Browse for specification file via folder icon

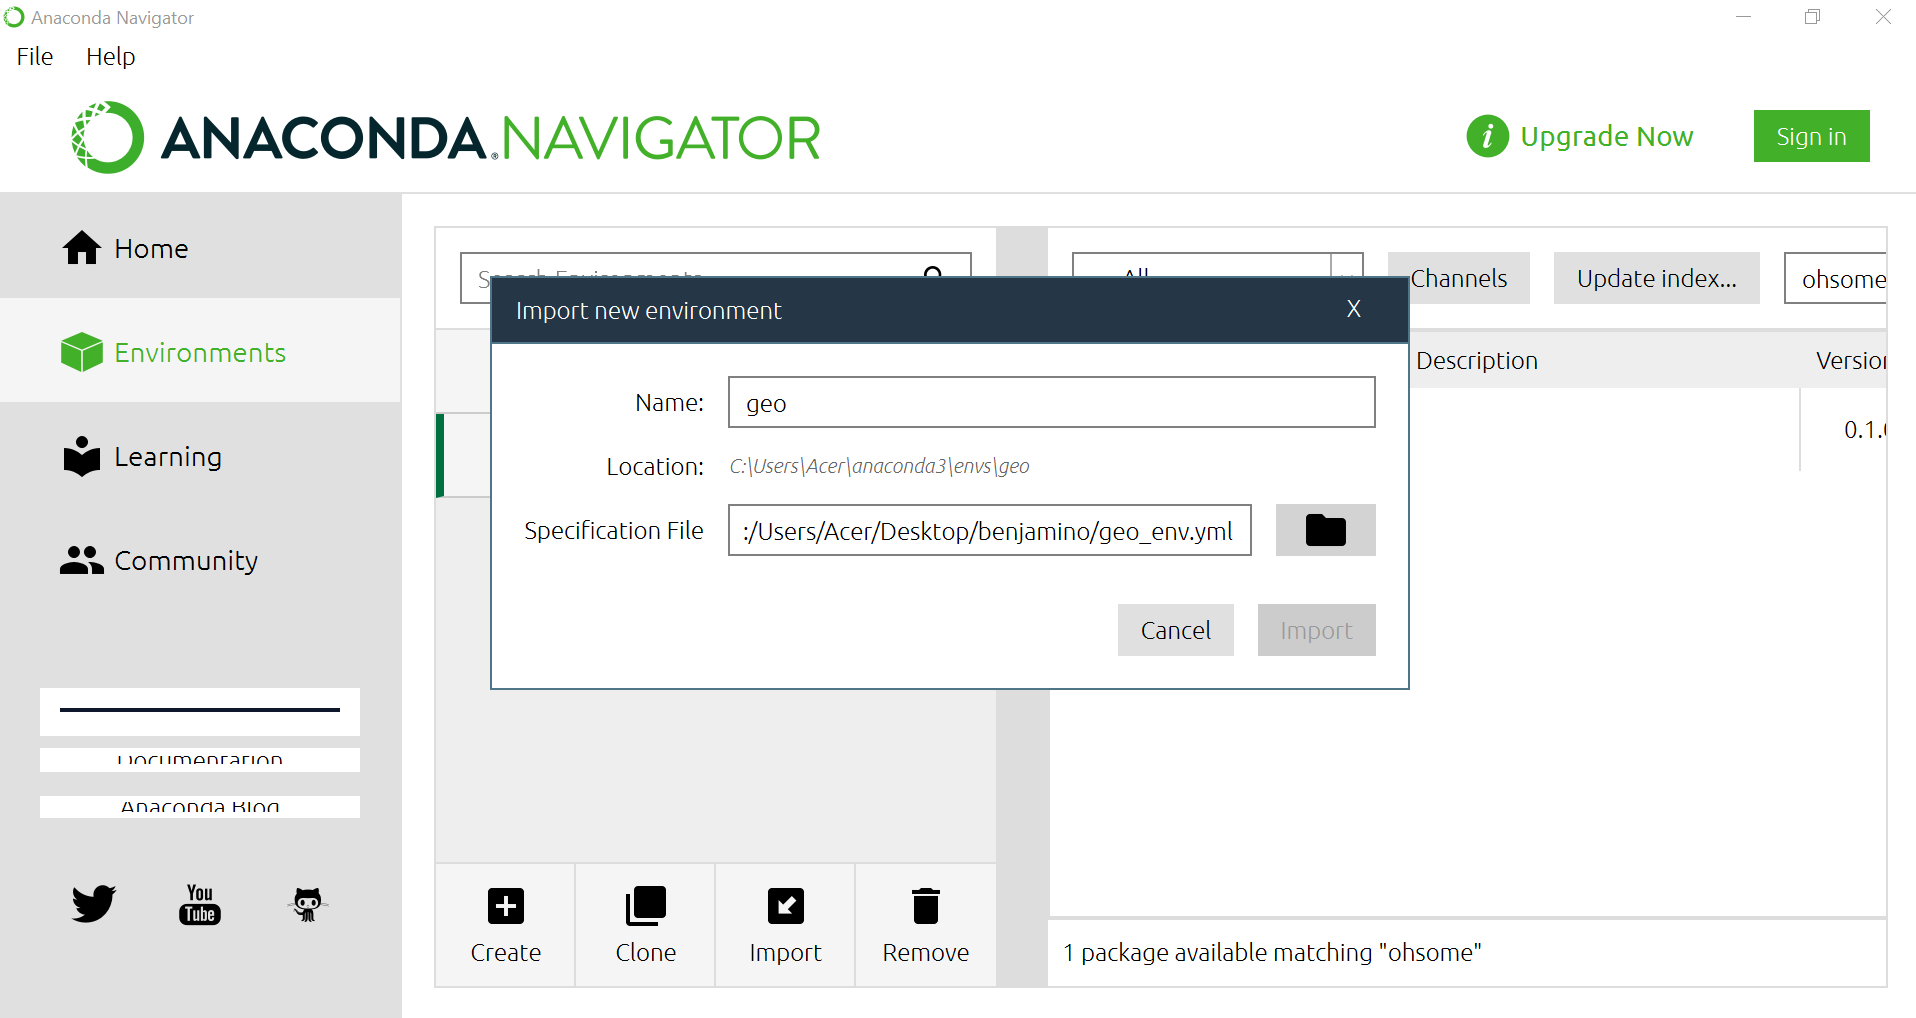[1326, 530]
